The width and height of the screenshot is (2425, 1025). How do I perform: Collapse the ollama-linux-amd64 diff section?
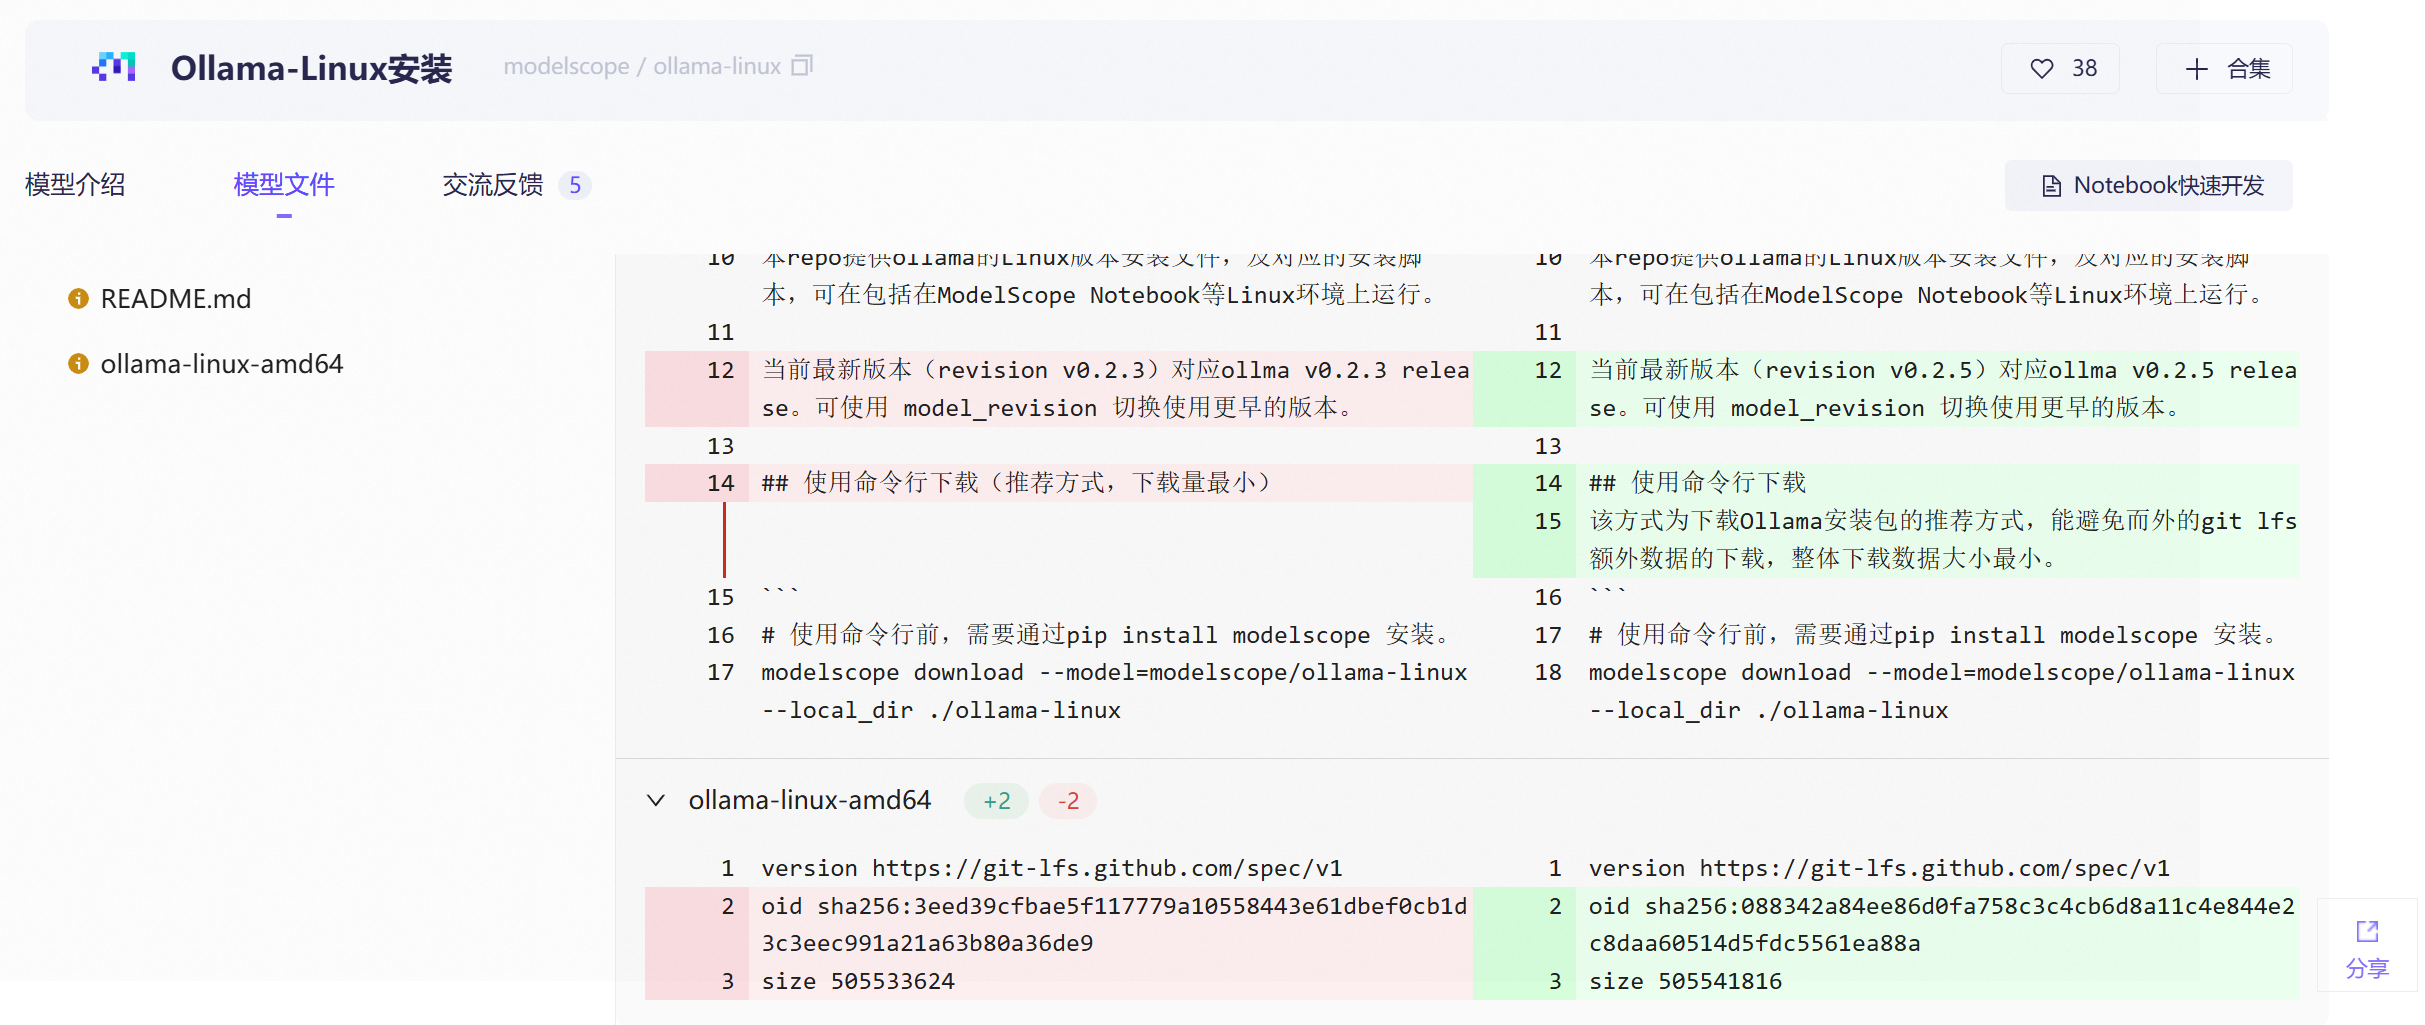656,800
